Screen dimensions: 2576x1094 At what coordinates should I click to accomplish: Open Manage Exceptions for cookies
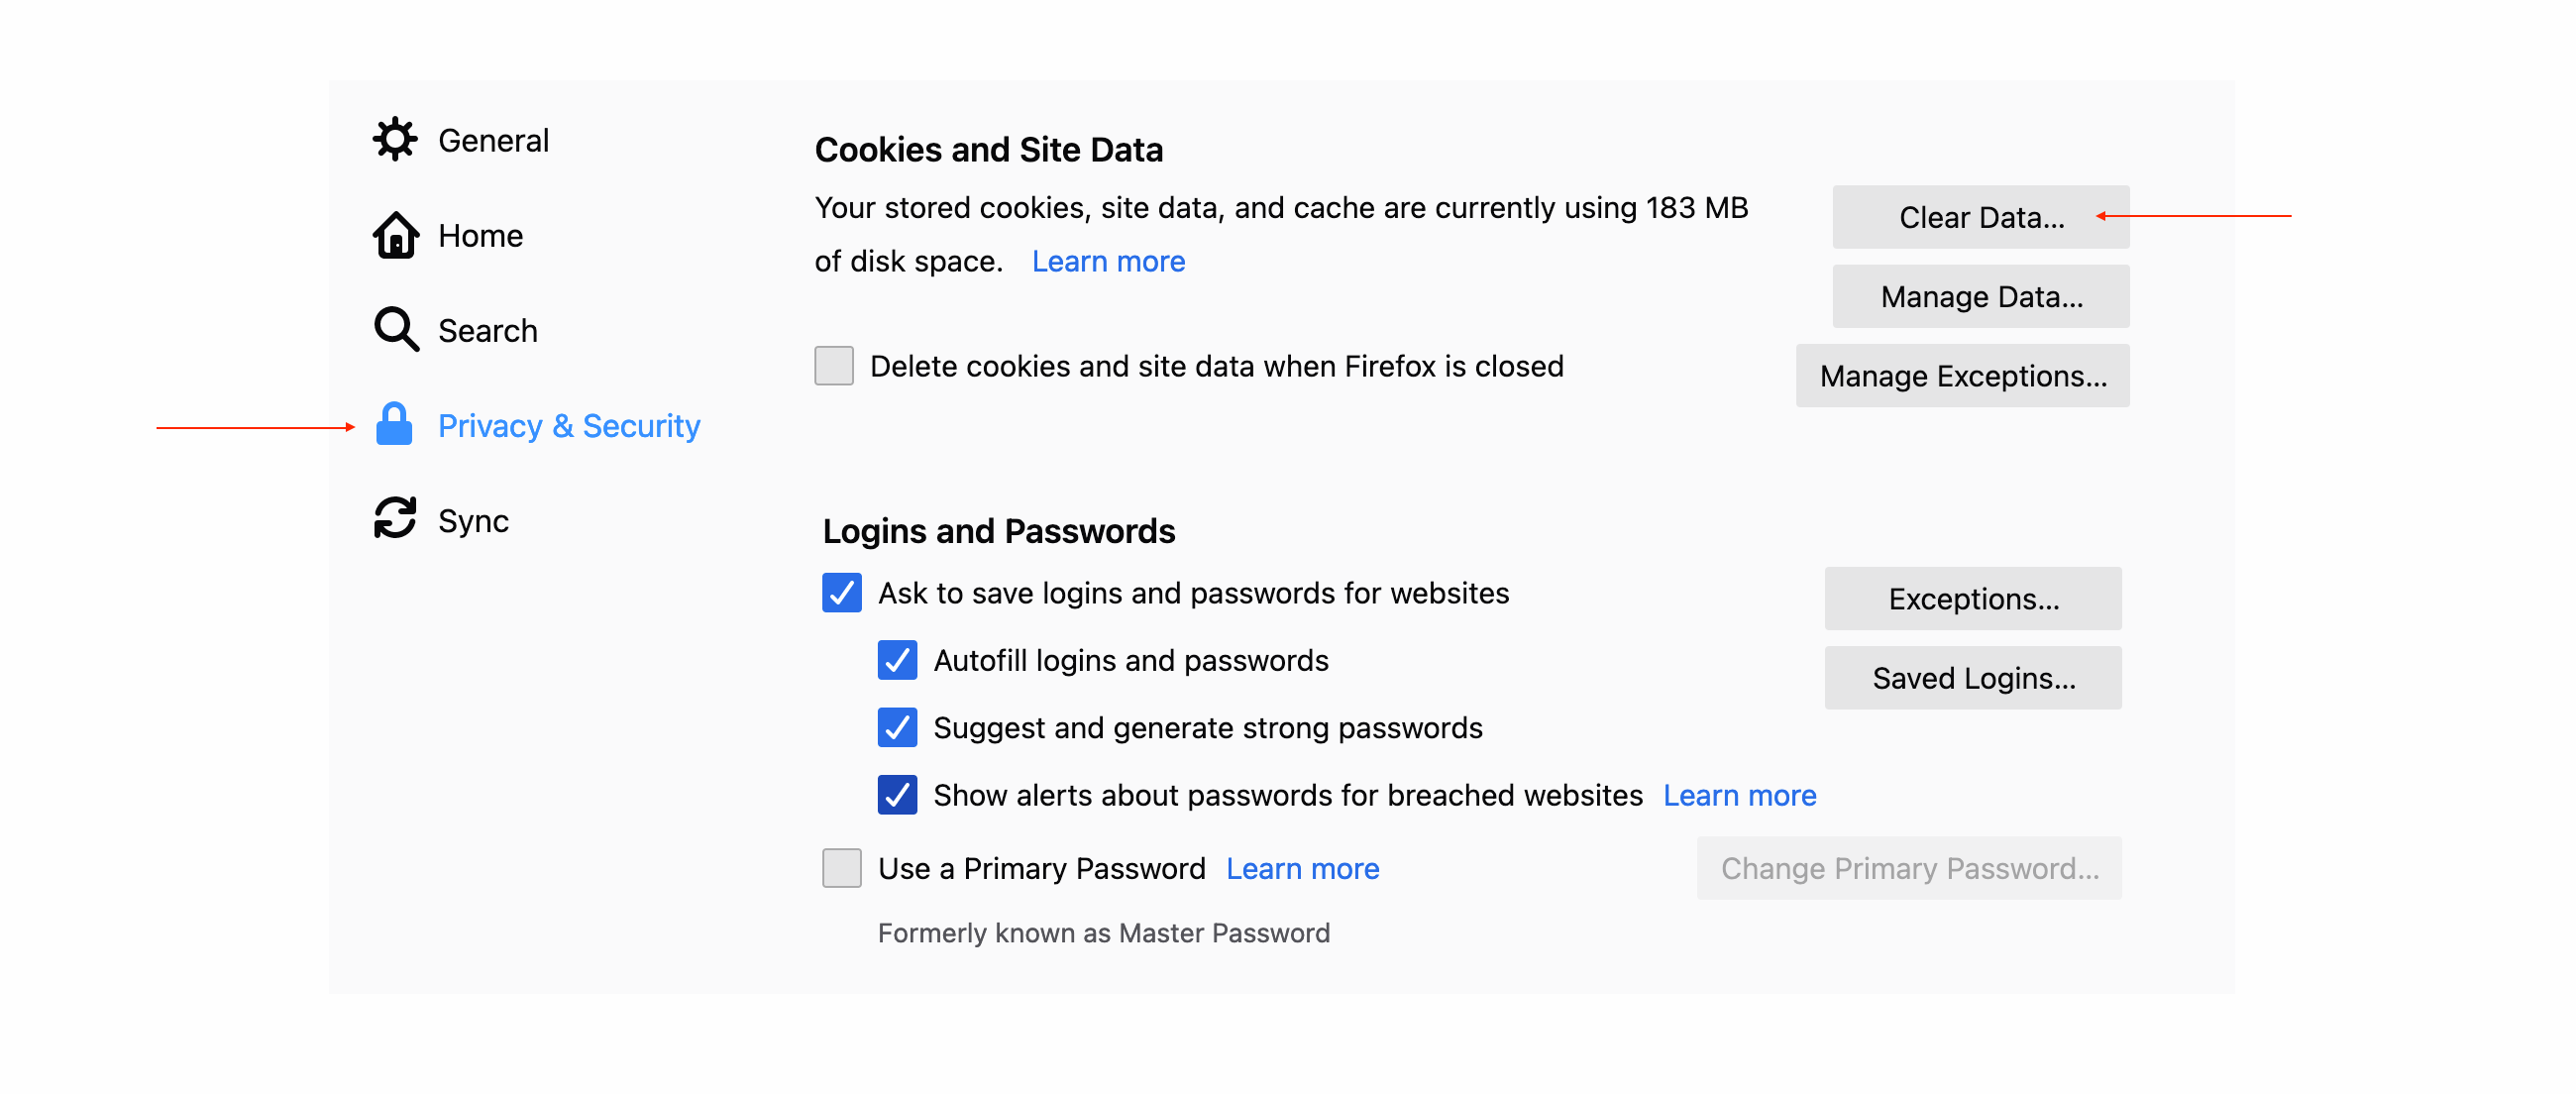(1962, 376)
